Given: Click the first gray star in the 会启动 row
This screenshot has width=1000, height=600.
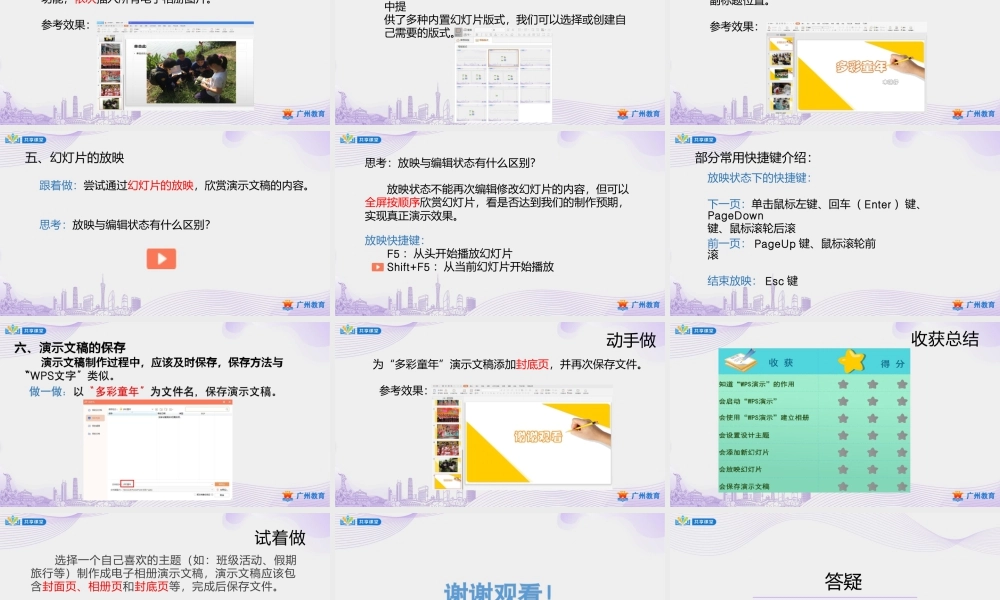Looking at the screenshot, I should coord(843,401).
